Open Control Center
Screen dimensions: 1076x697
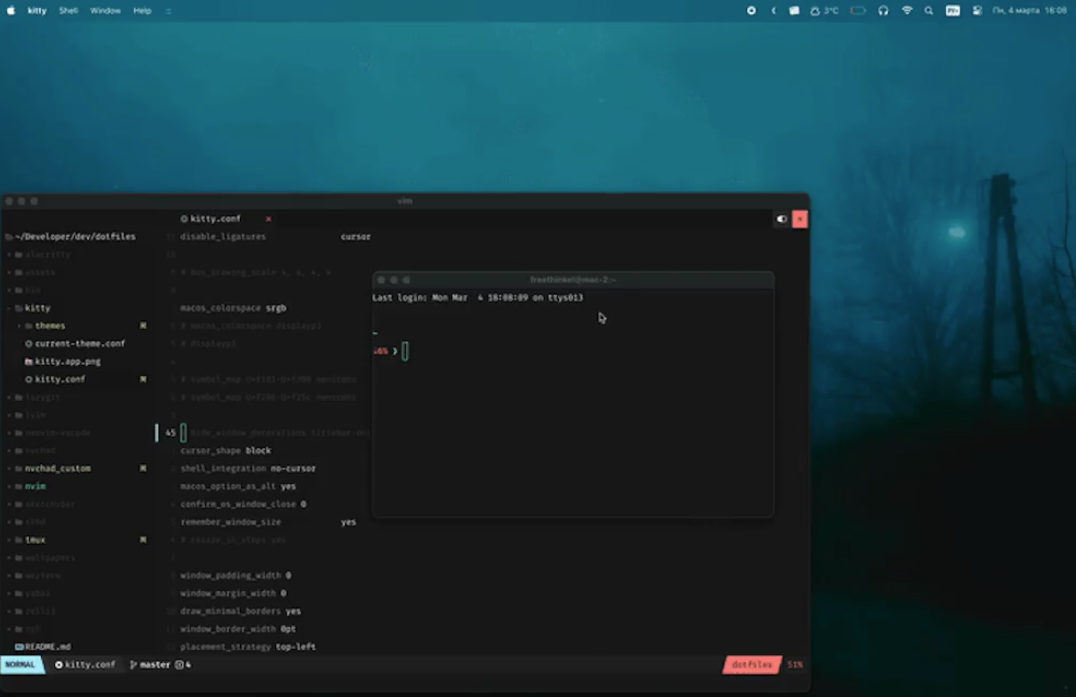(x=976, y=10)
